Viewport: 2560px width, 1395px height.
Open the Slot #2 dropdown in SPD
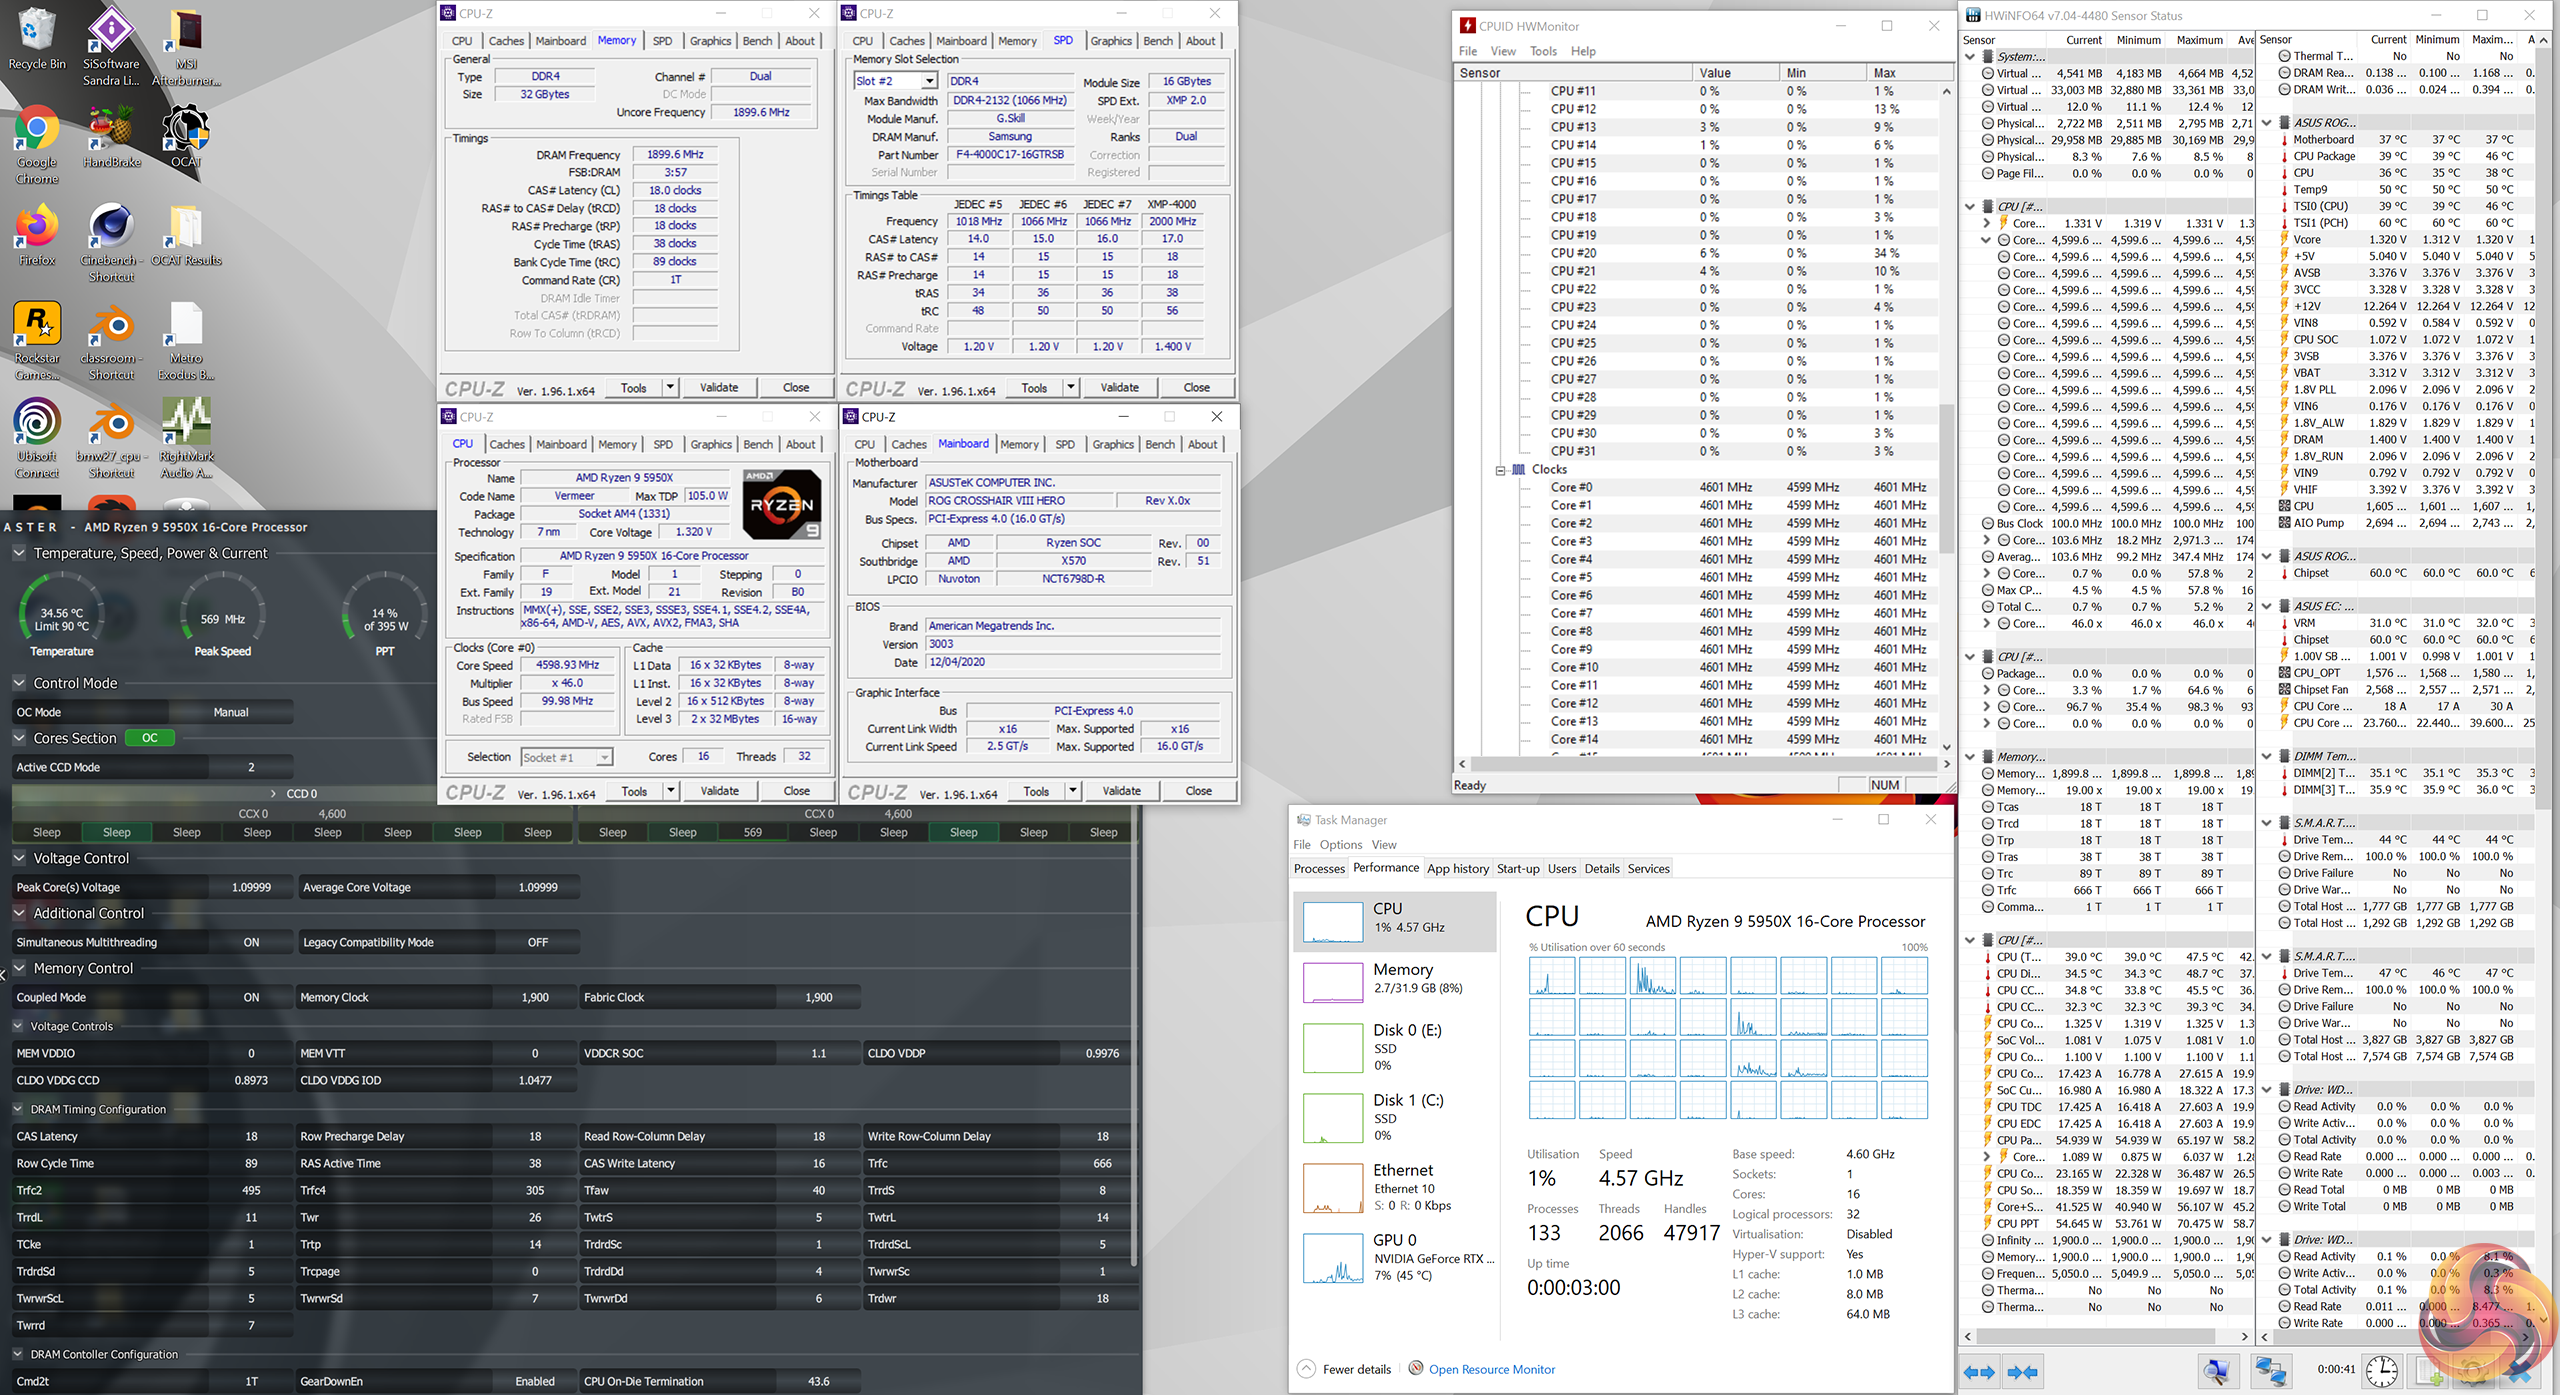click(x=929, y=81)
